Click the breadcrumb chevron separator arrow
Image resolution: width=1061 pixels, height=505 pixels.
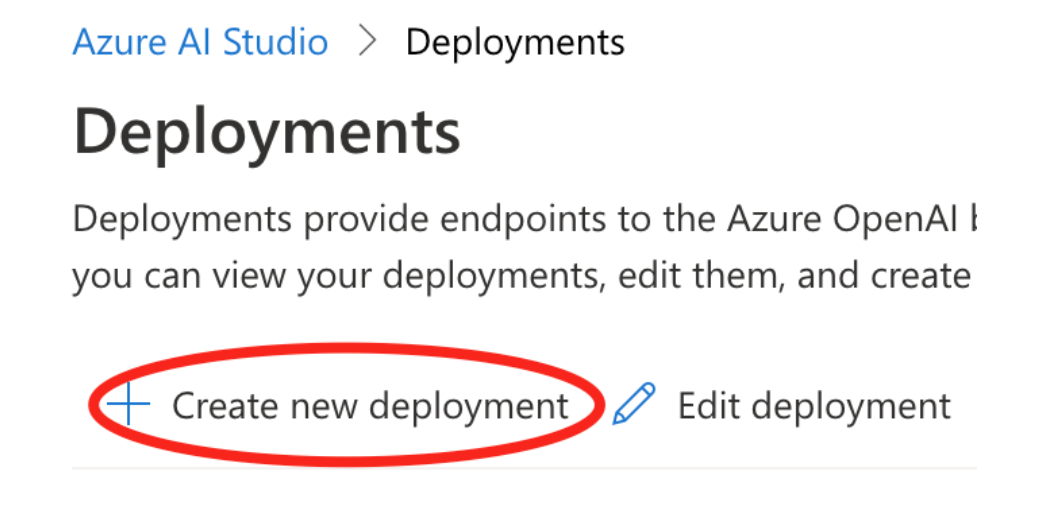367,43
